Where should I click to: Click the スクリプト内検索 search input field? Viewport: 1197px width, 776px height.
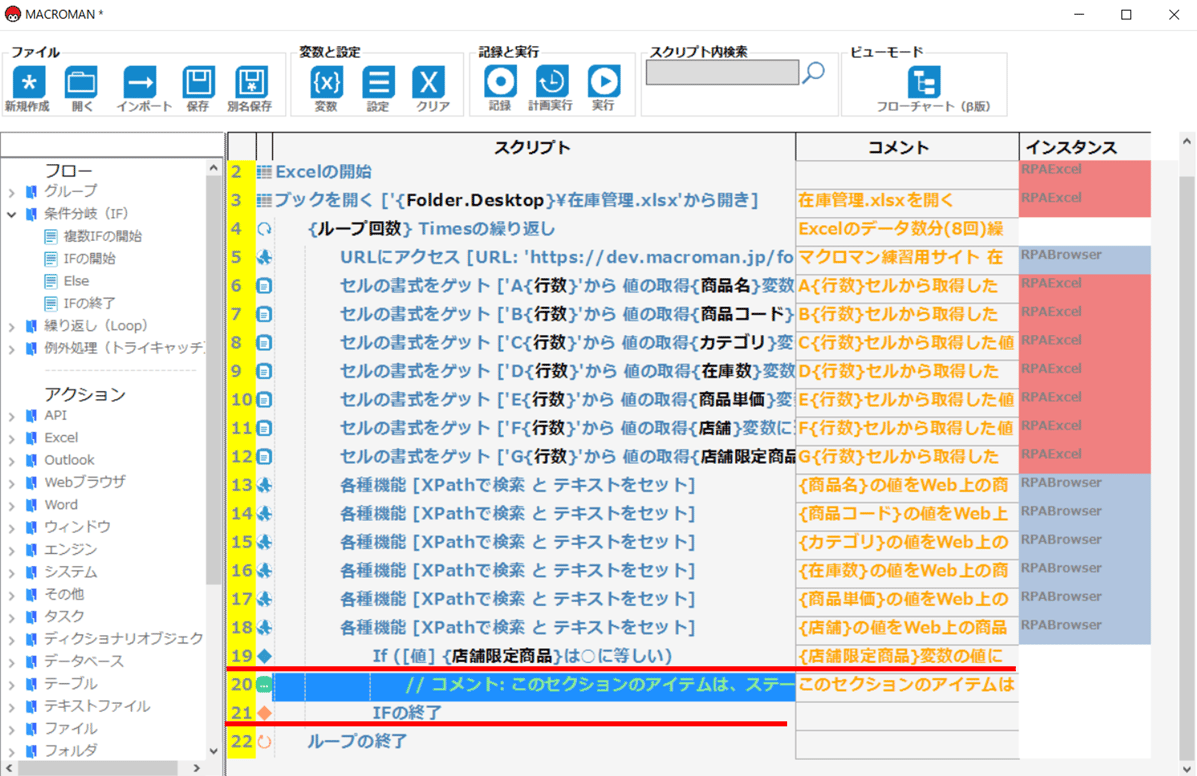(x=722, y=72)
